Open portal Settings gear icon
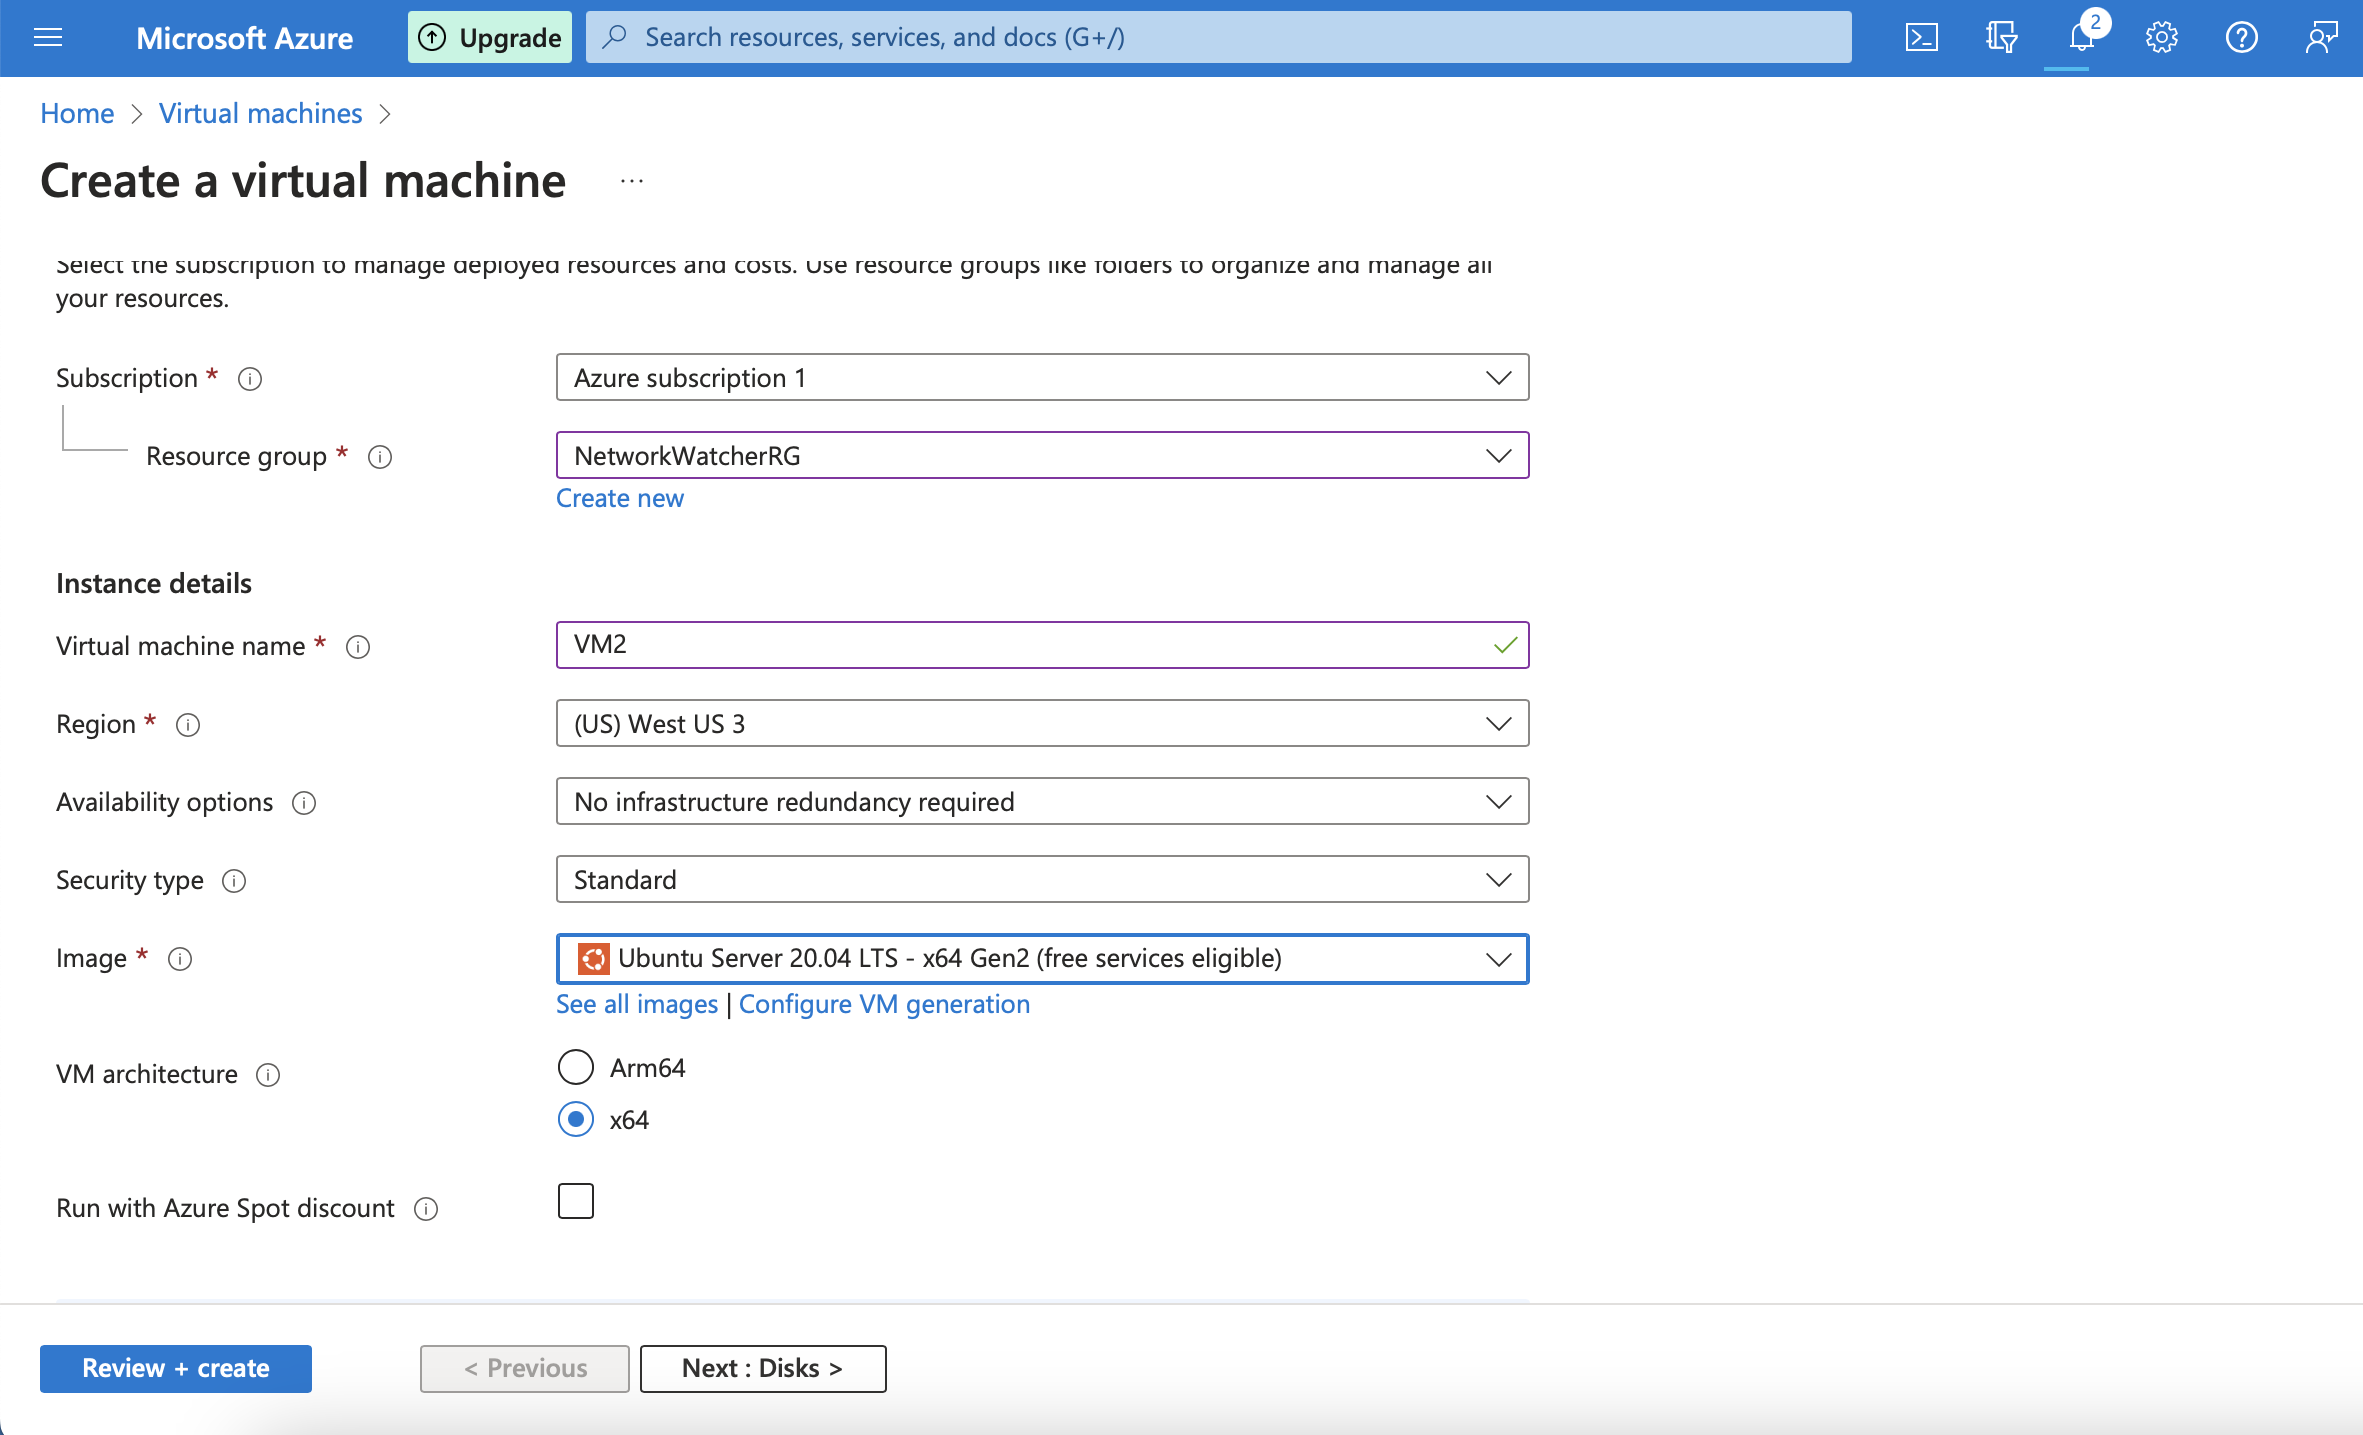Image resolution: width=2363 pixels, height=1435 pixels. pyautogui.click(x=2161, y=38)
